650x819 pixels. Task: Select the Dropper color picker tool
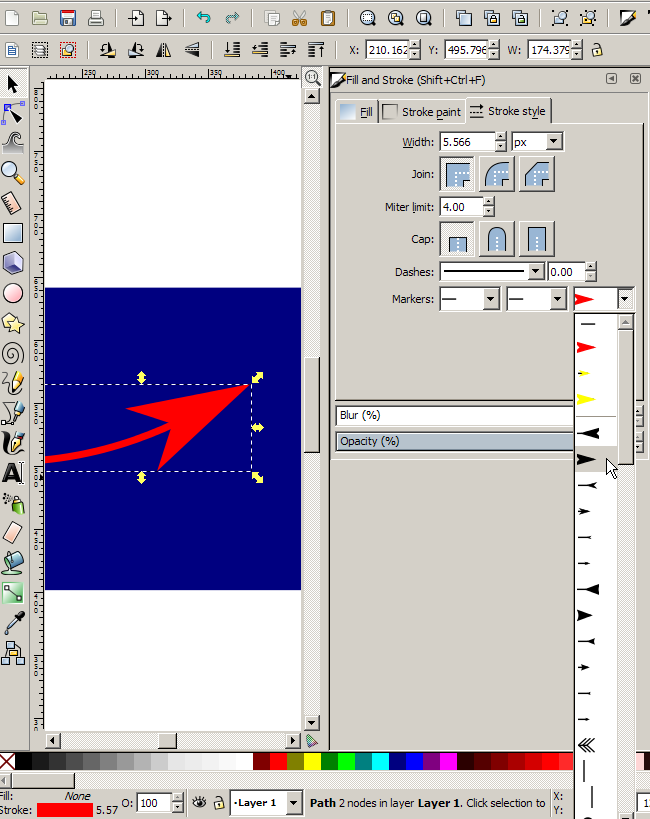click(x=13, y=623)
